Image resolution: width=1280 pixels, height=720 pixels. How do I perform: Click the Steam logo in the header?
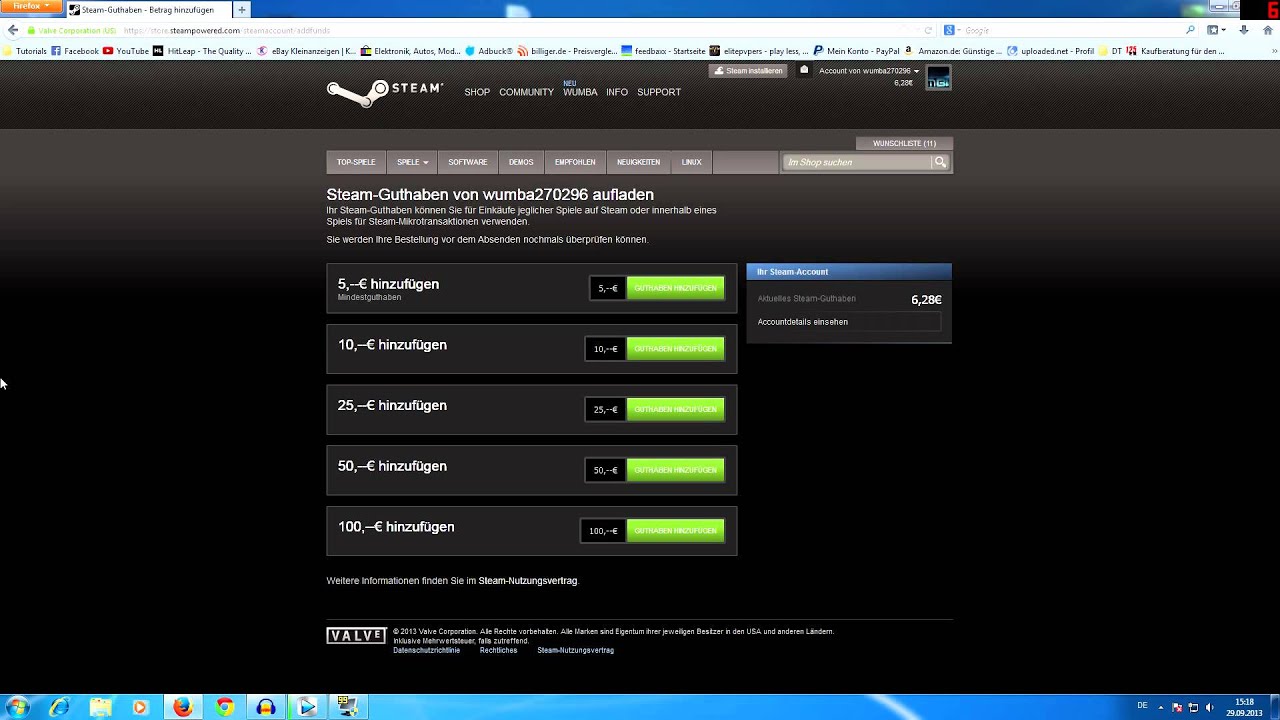click(385, 92)
